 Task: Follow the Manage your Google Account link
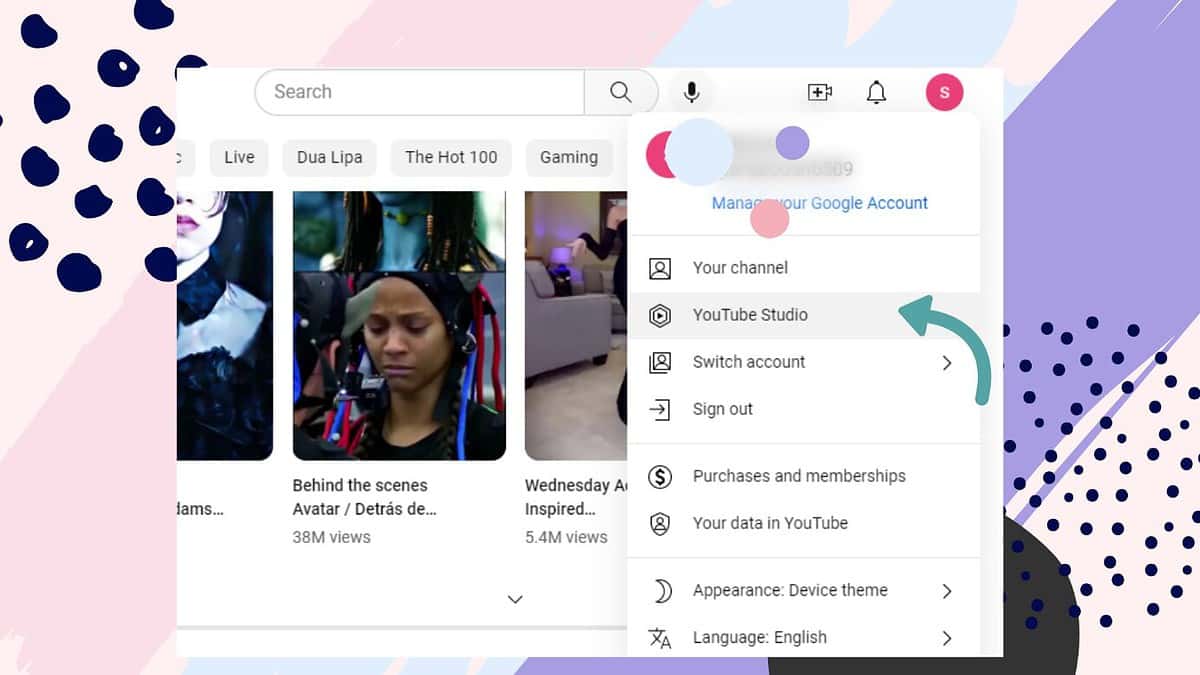point(820,203)
